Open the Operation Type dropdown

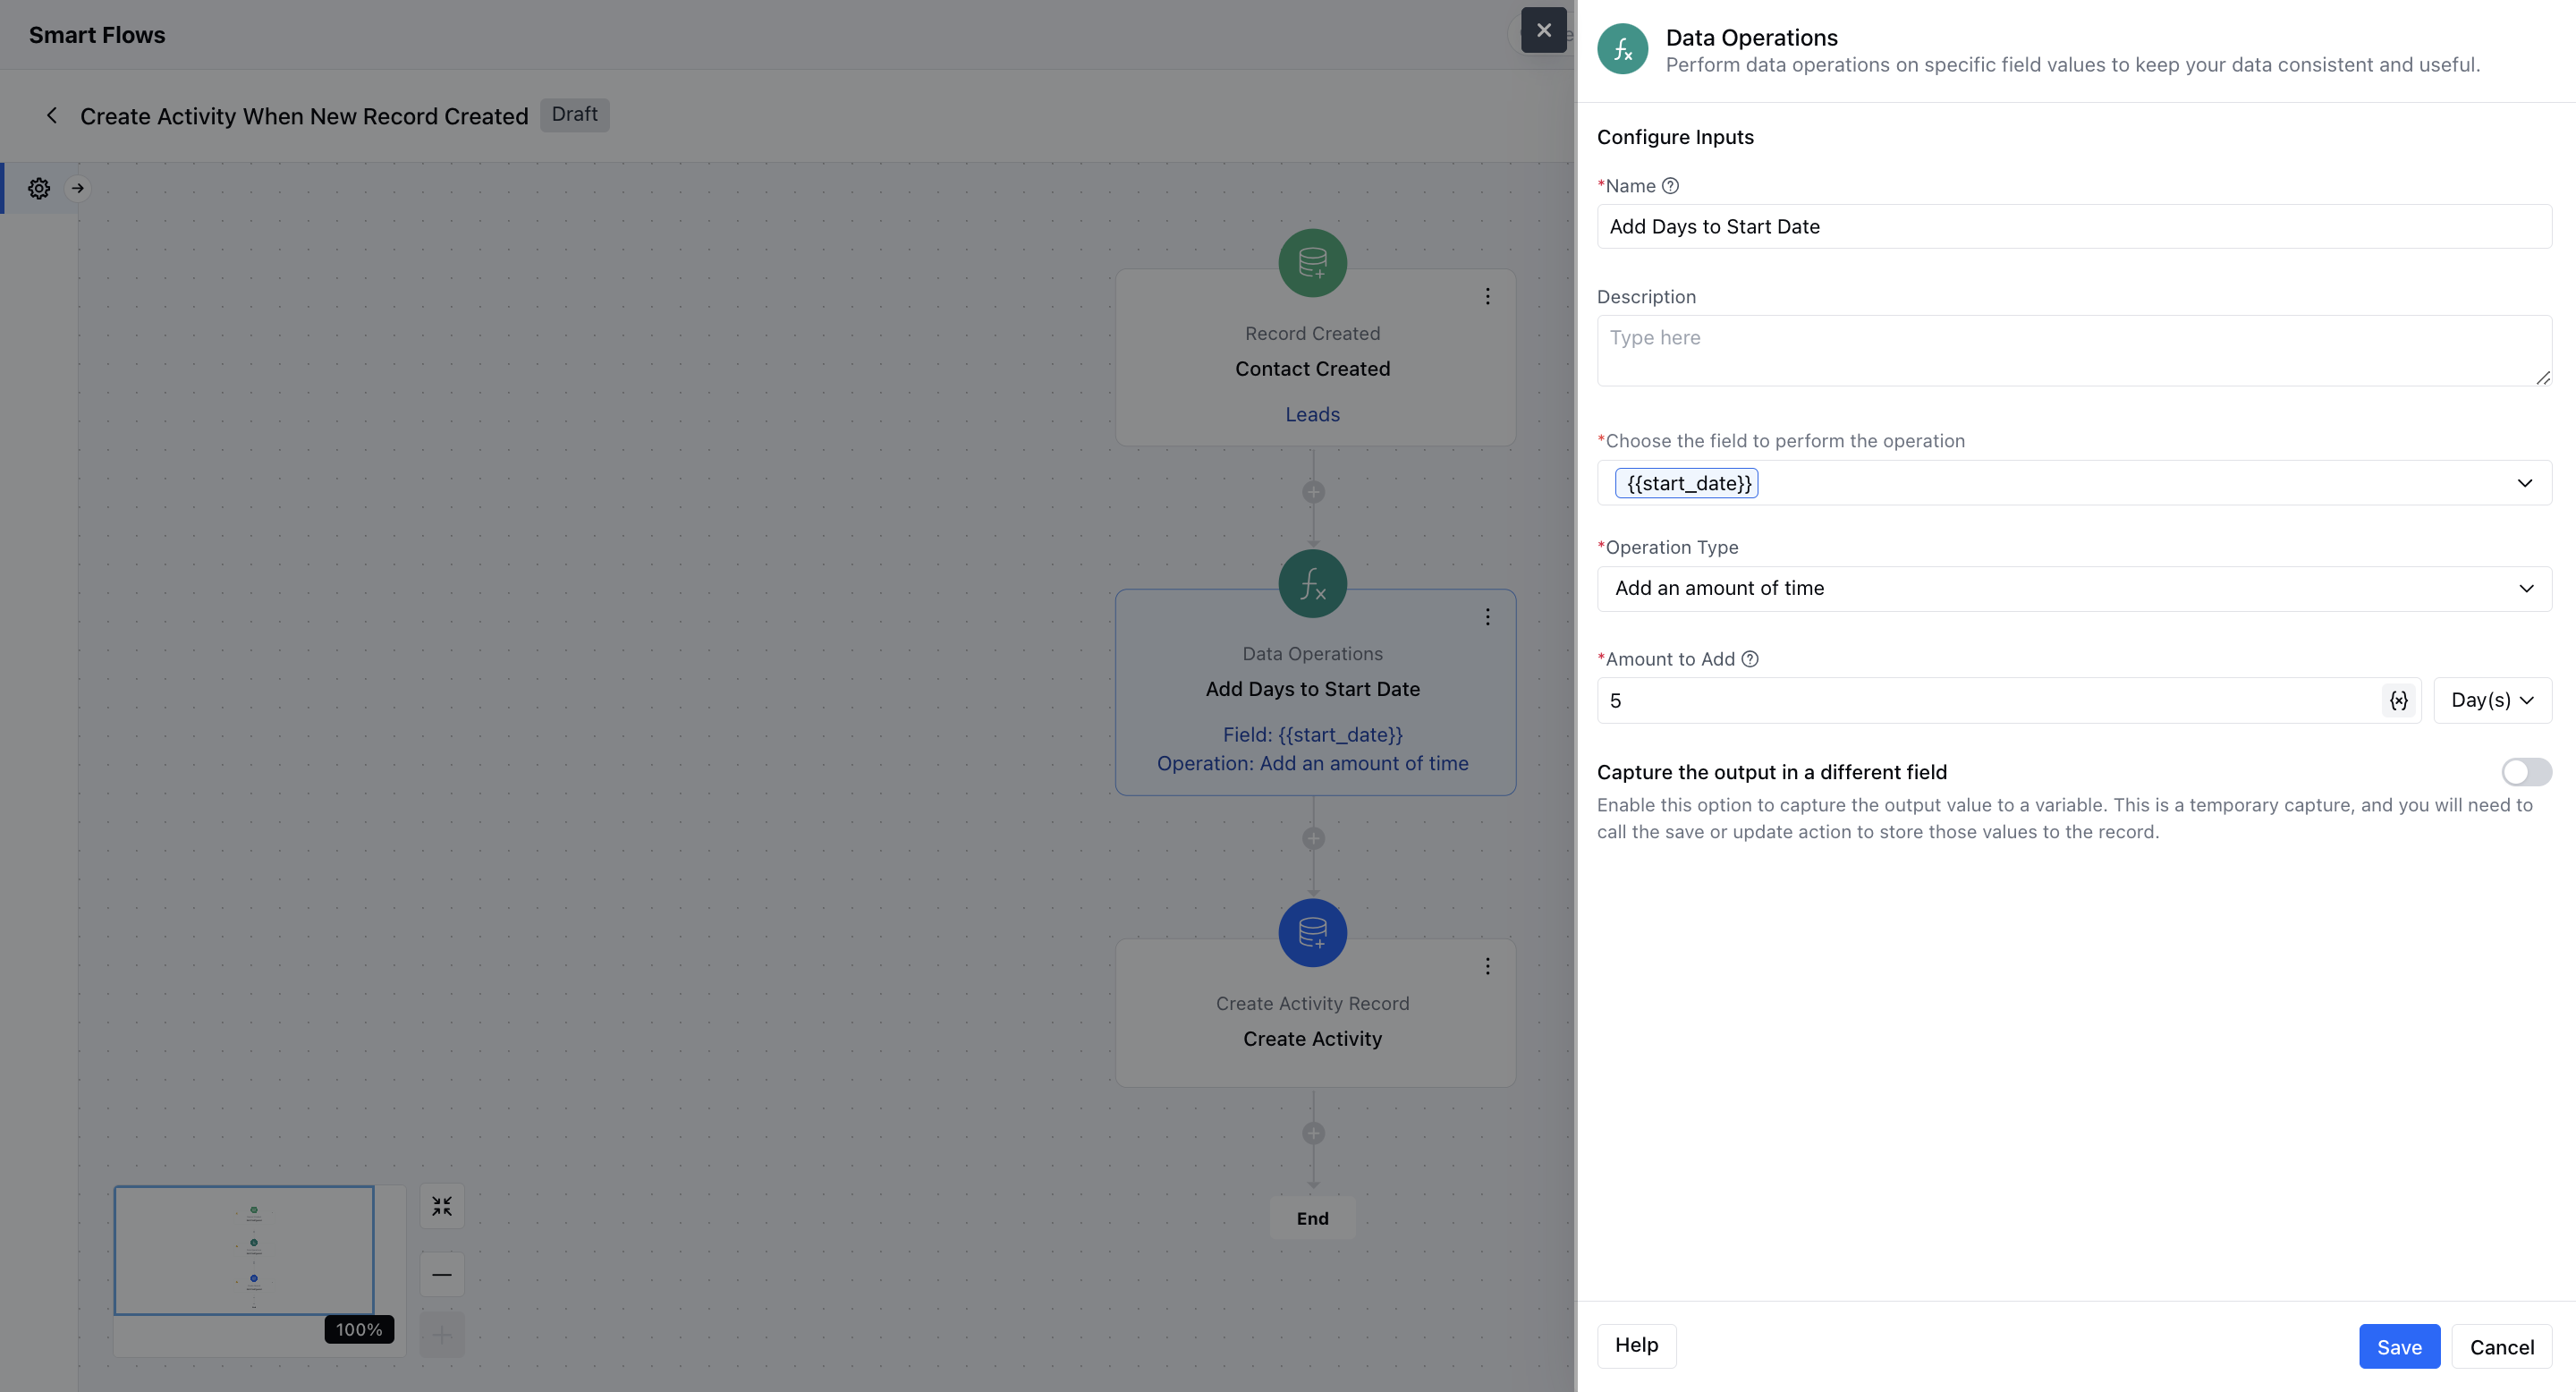pyautogui.click(x=2073, y=588)
